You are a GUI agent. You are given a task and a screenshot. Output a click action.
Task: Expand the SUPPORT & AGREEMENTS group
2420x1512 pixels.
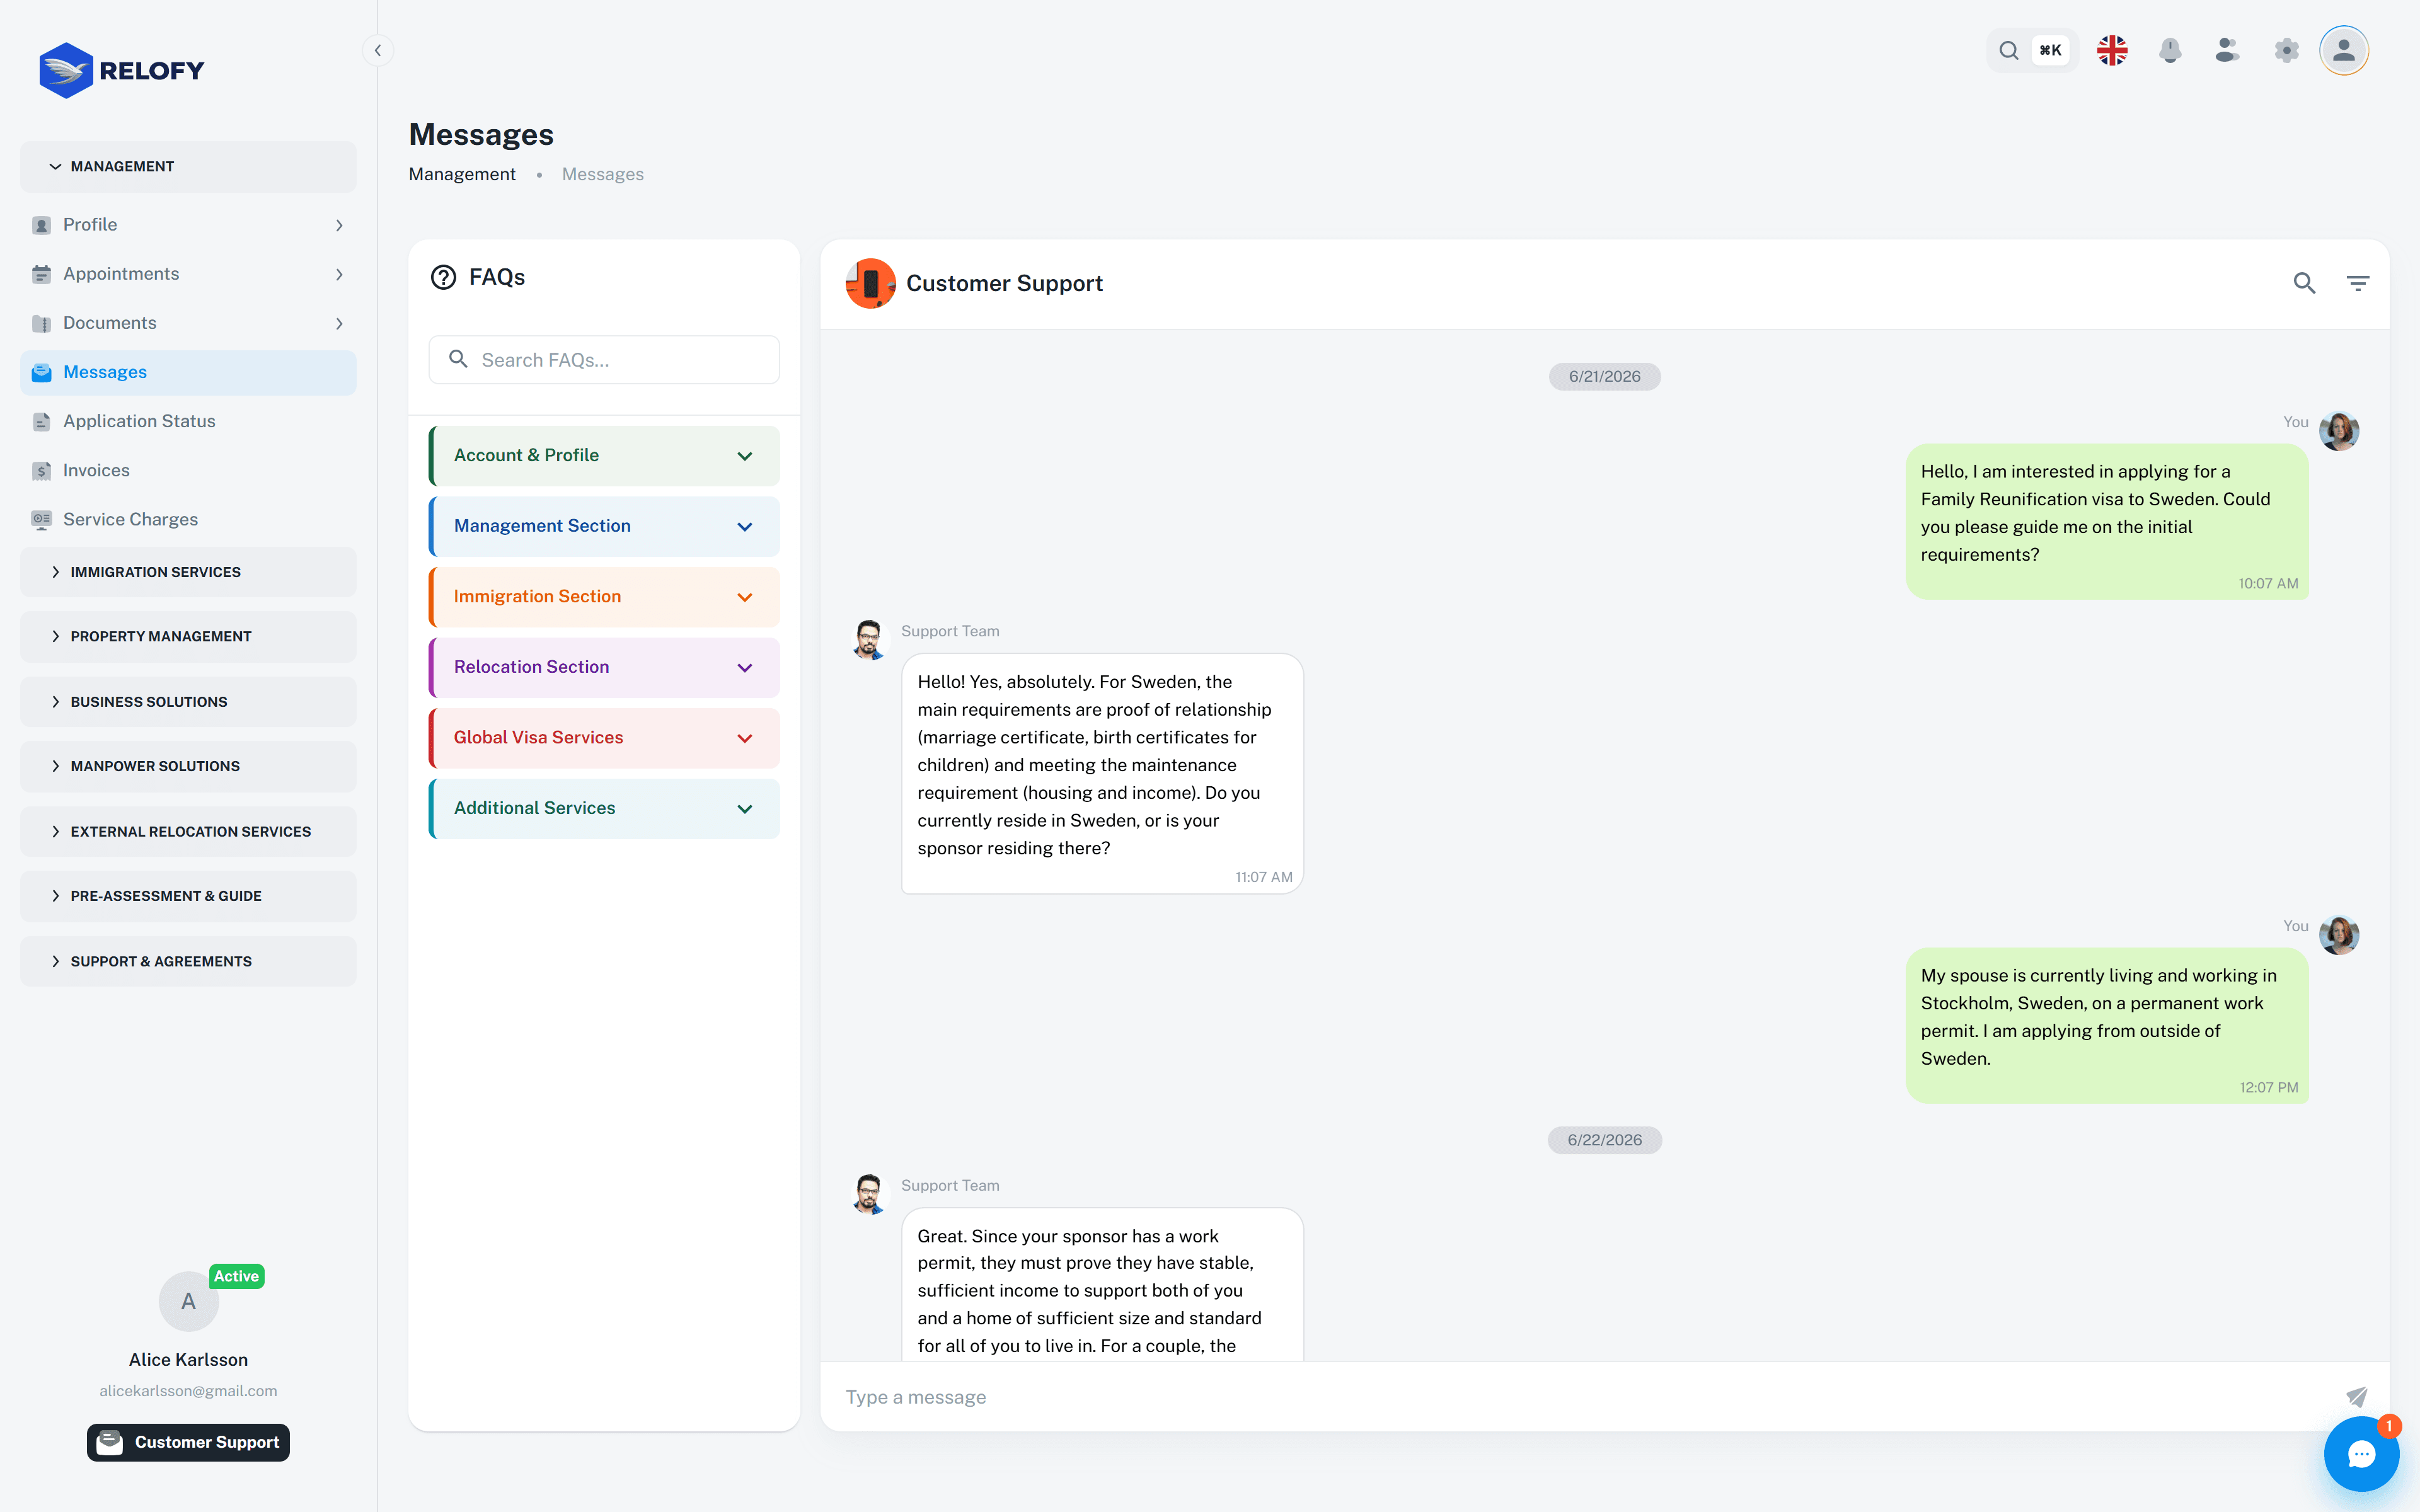(x=188, y=961)
